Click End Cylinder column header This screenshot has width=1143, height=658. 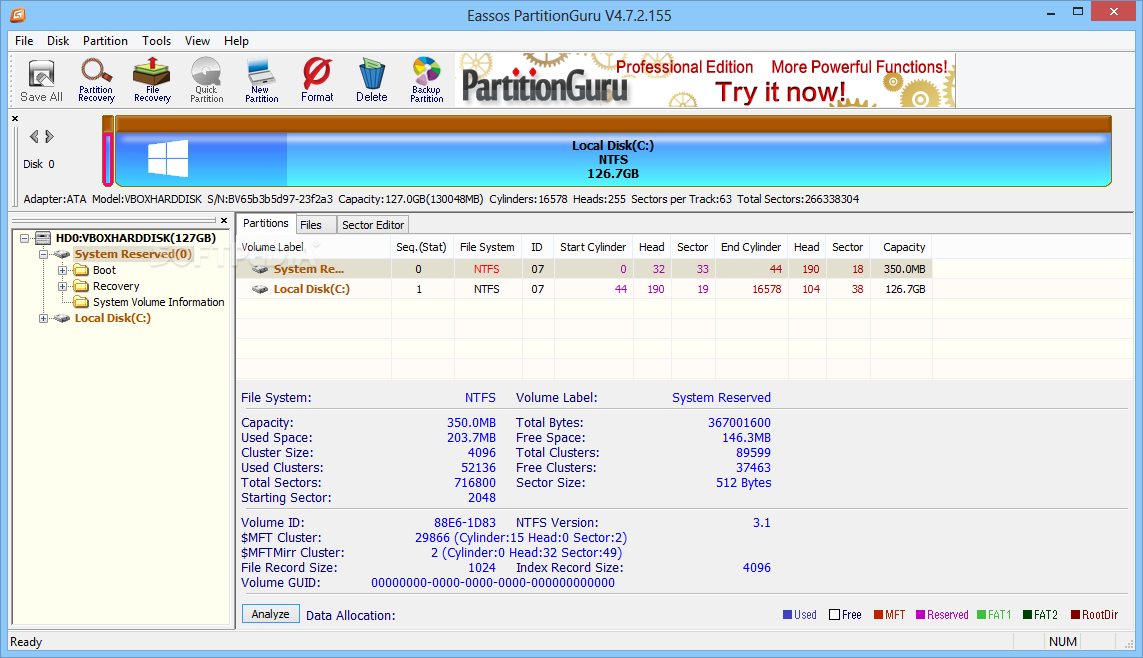pos(751,247)
